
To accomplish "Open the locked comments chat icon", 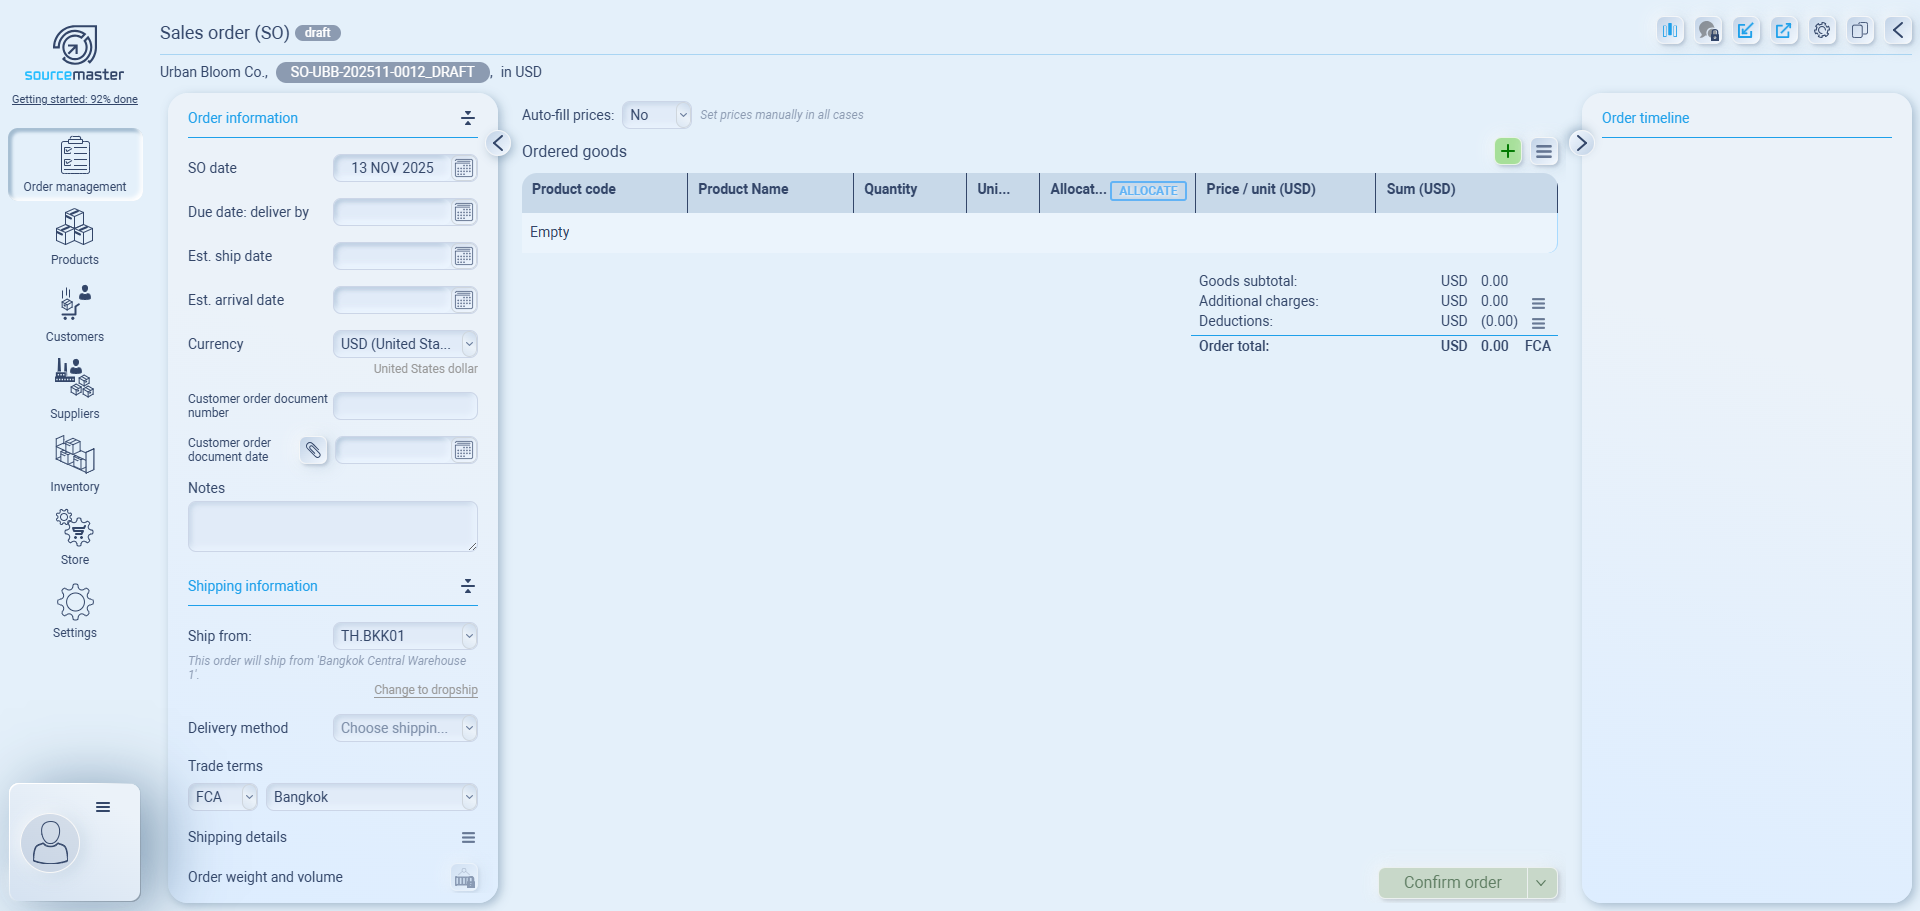I will (1708, 30).
